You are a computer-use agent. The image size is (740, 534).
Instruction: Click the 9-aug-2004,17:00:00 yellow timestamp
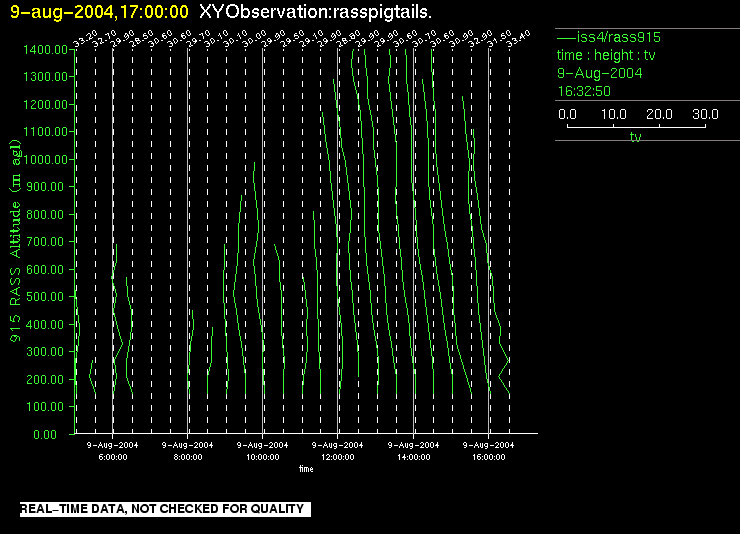(x=99, y=12)
